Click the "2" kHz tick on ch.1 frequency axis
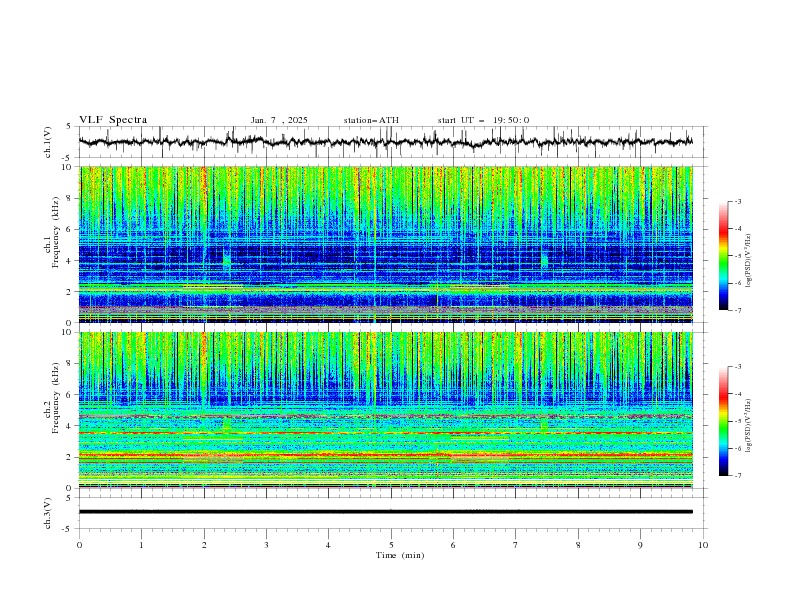792x612 pixels. point(70,292)
